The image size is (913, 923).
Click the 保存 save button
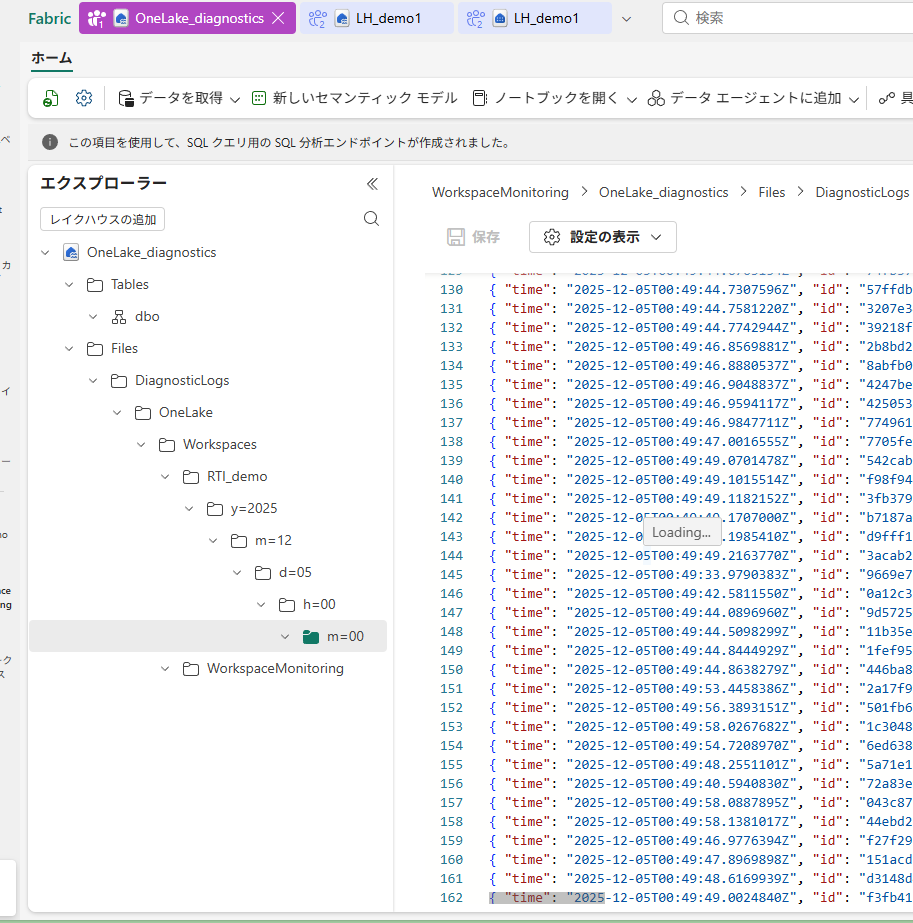point(474,237)
